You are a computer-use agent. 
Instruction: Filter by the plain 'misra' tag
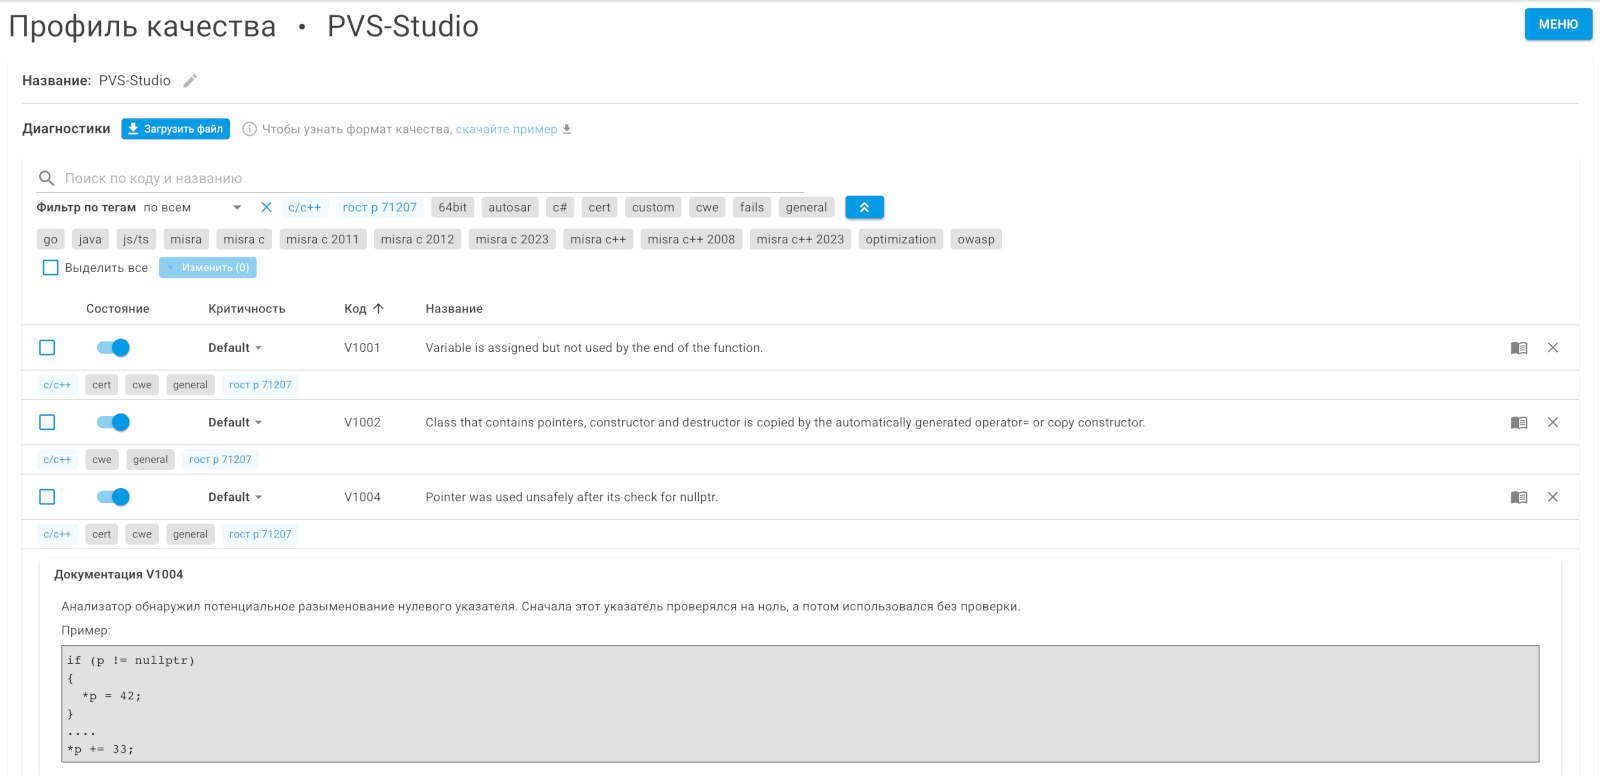[x=186, y=240]
